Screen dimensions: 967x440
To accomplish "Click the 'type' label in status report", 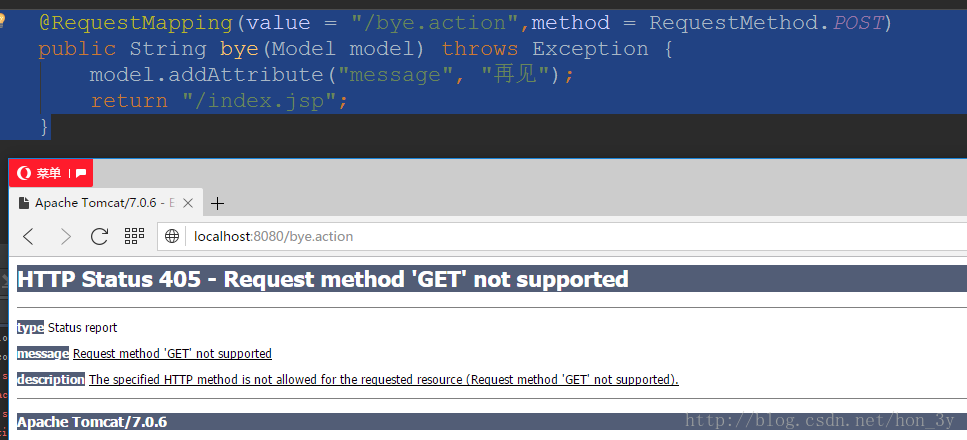I will click(30, 327).
